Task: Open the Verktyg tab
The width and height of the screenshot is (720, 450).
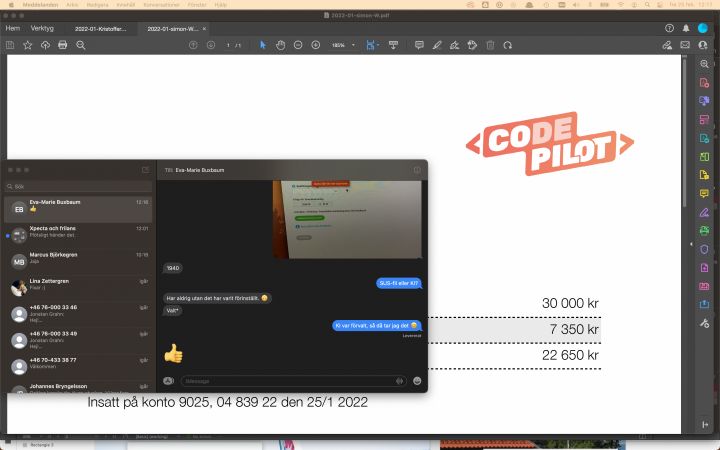Action: coord(42,28)
